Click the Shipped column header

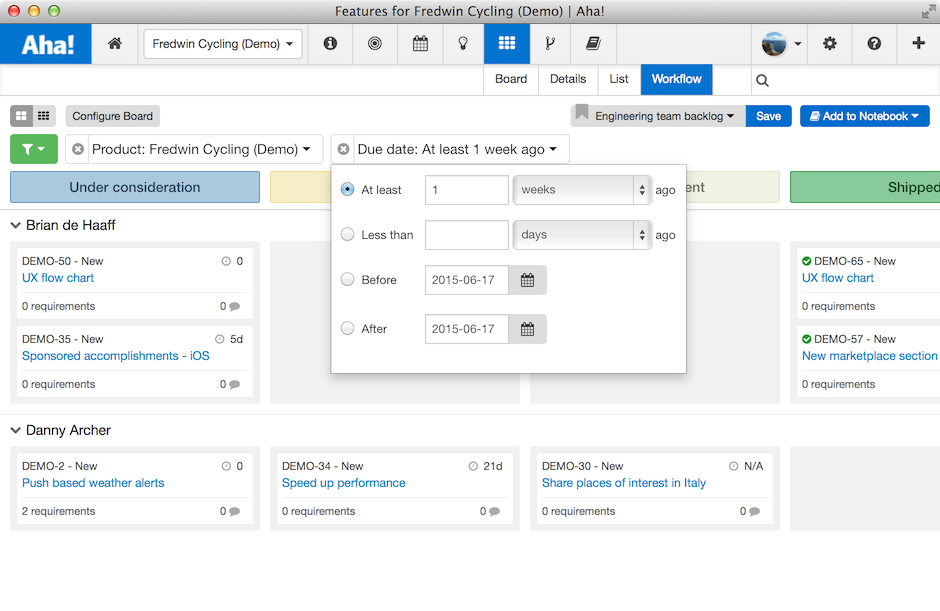tap(865, 187)
